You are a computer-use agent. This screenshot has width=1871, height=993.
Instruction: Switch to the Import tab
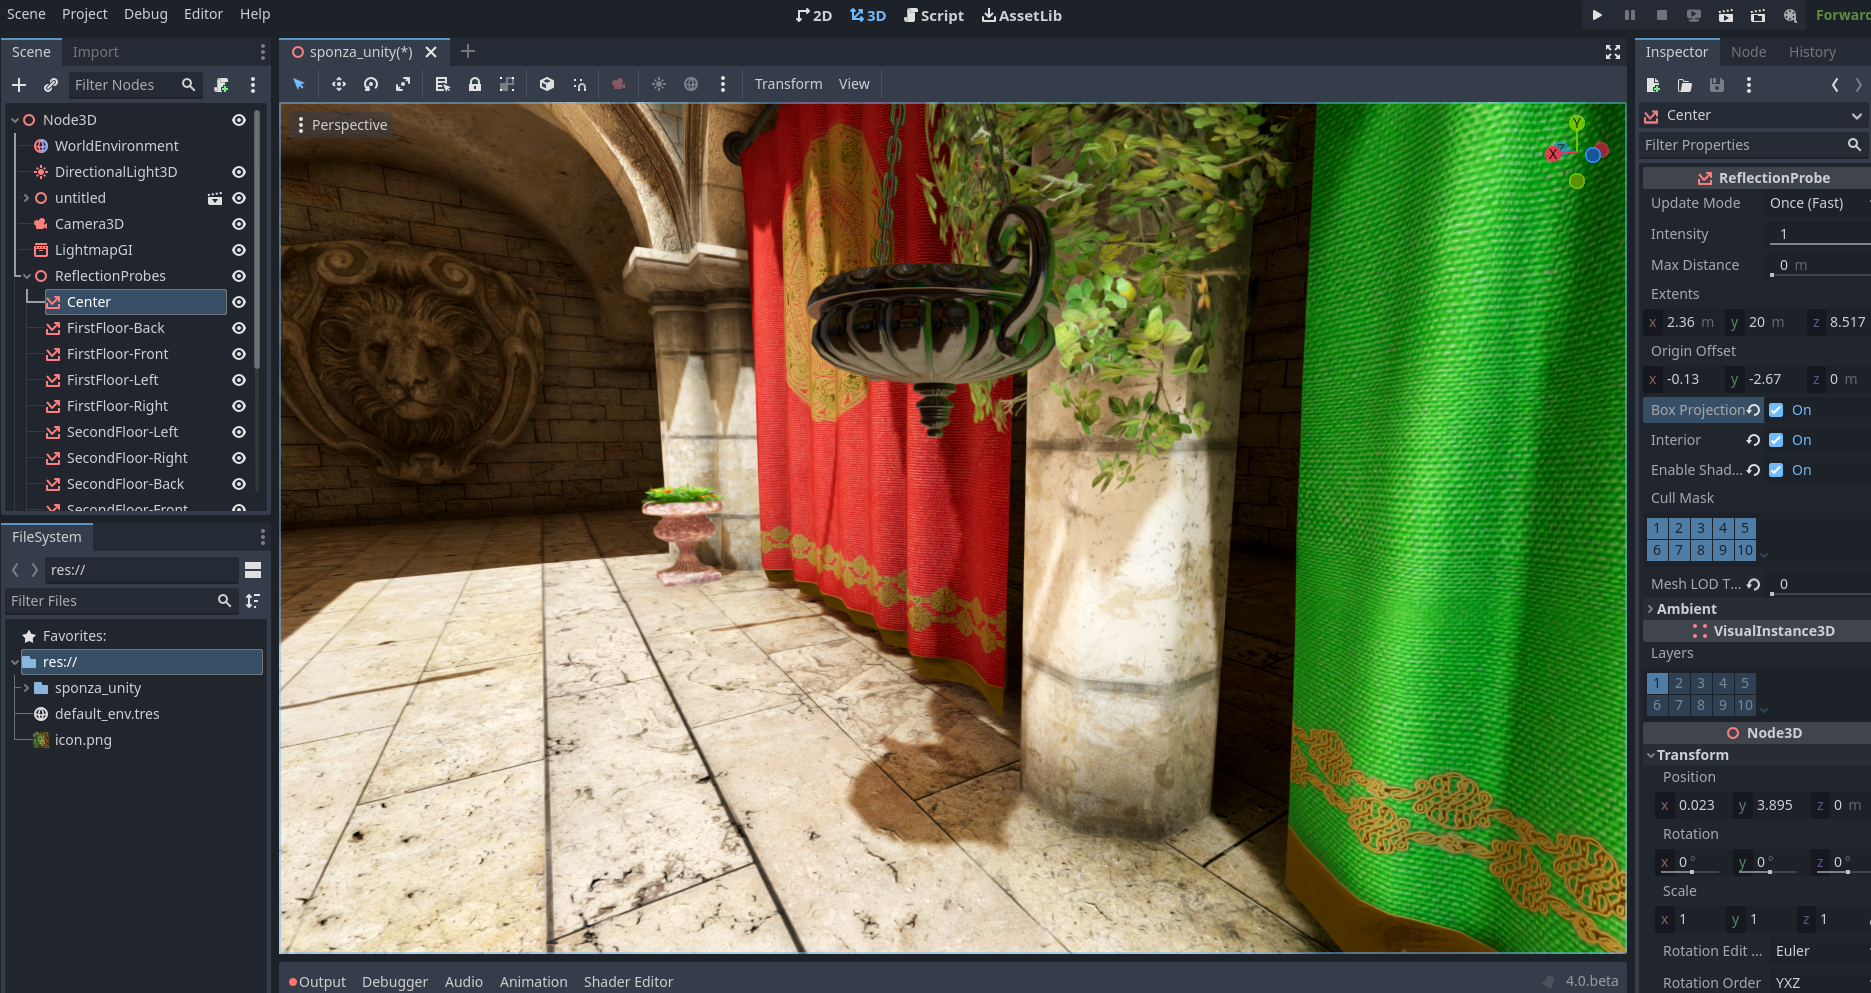(95, 52)
